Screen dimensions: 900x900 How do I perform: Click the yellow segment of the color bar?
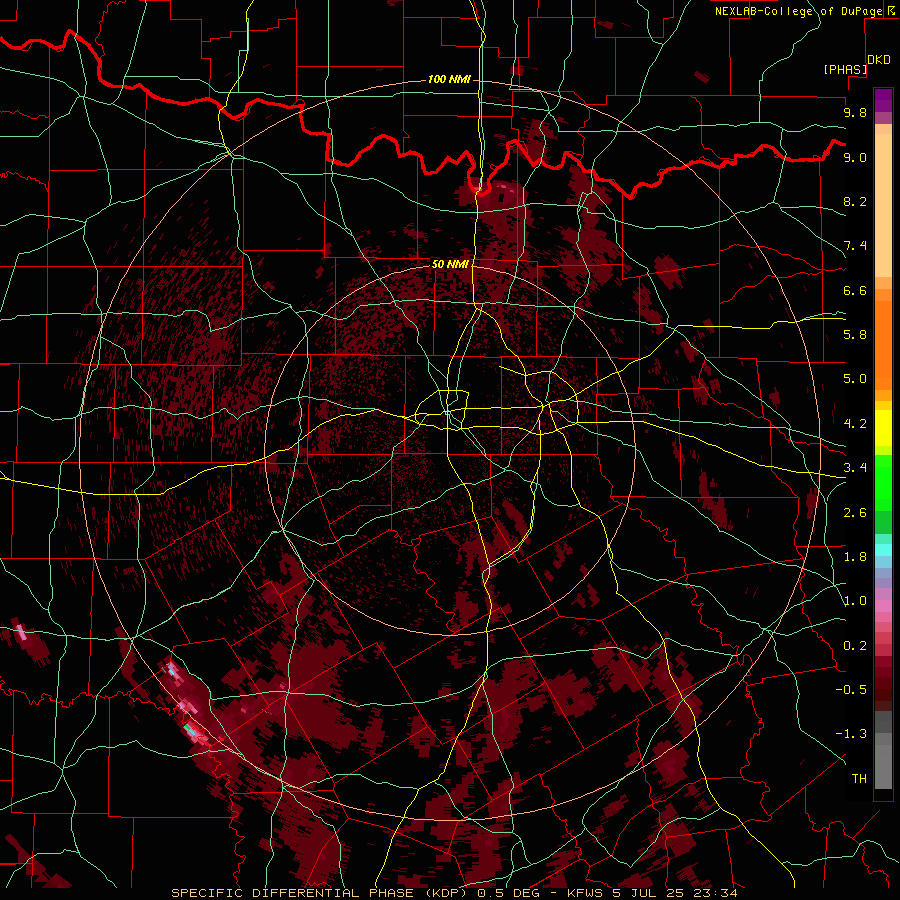click(883, 428)
